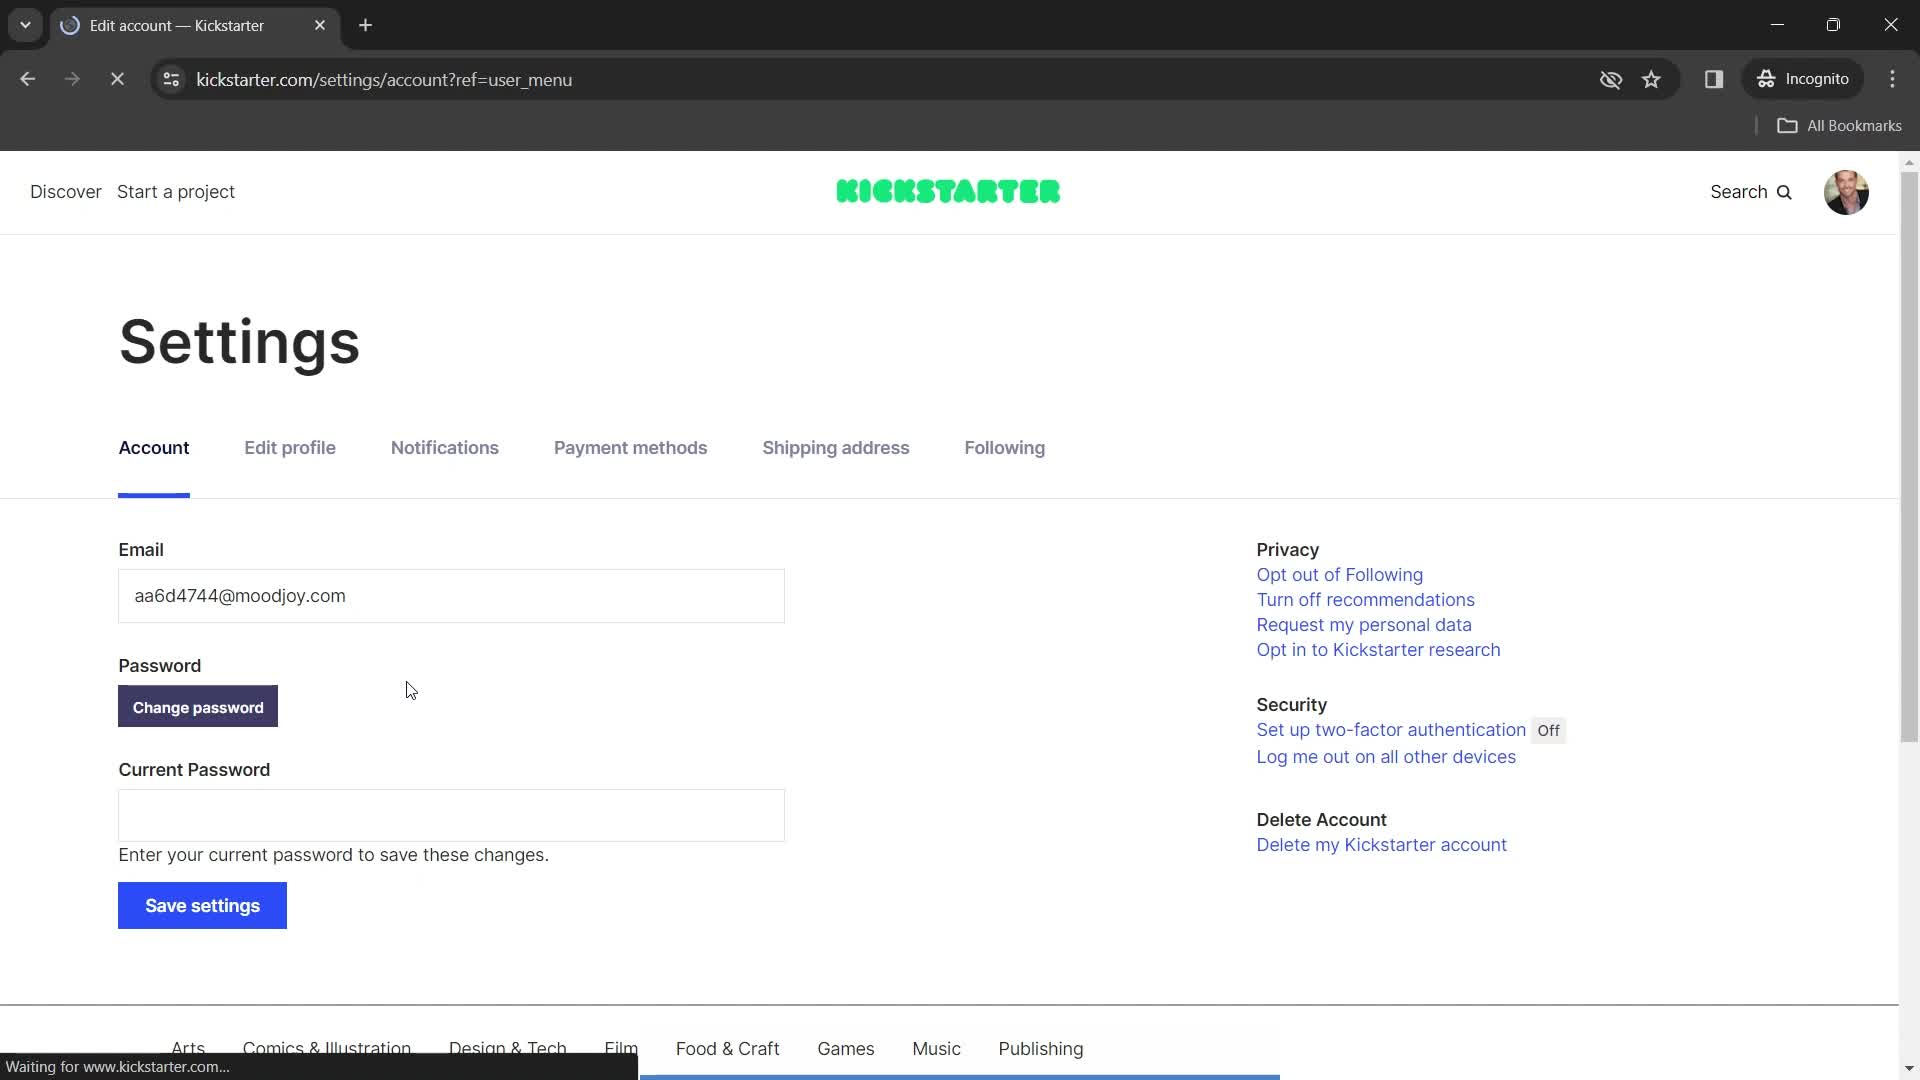Screen dimensions: 1920x1080
Task: Set up two-factor authentication link
Action: pos(1391,730)
